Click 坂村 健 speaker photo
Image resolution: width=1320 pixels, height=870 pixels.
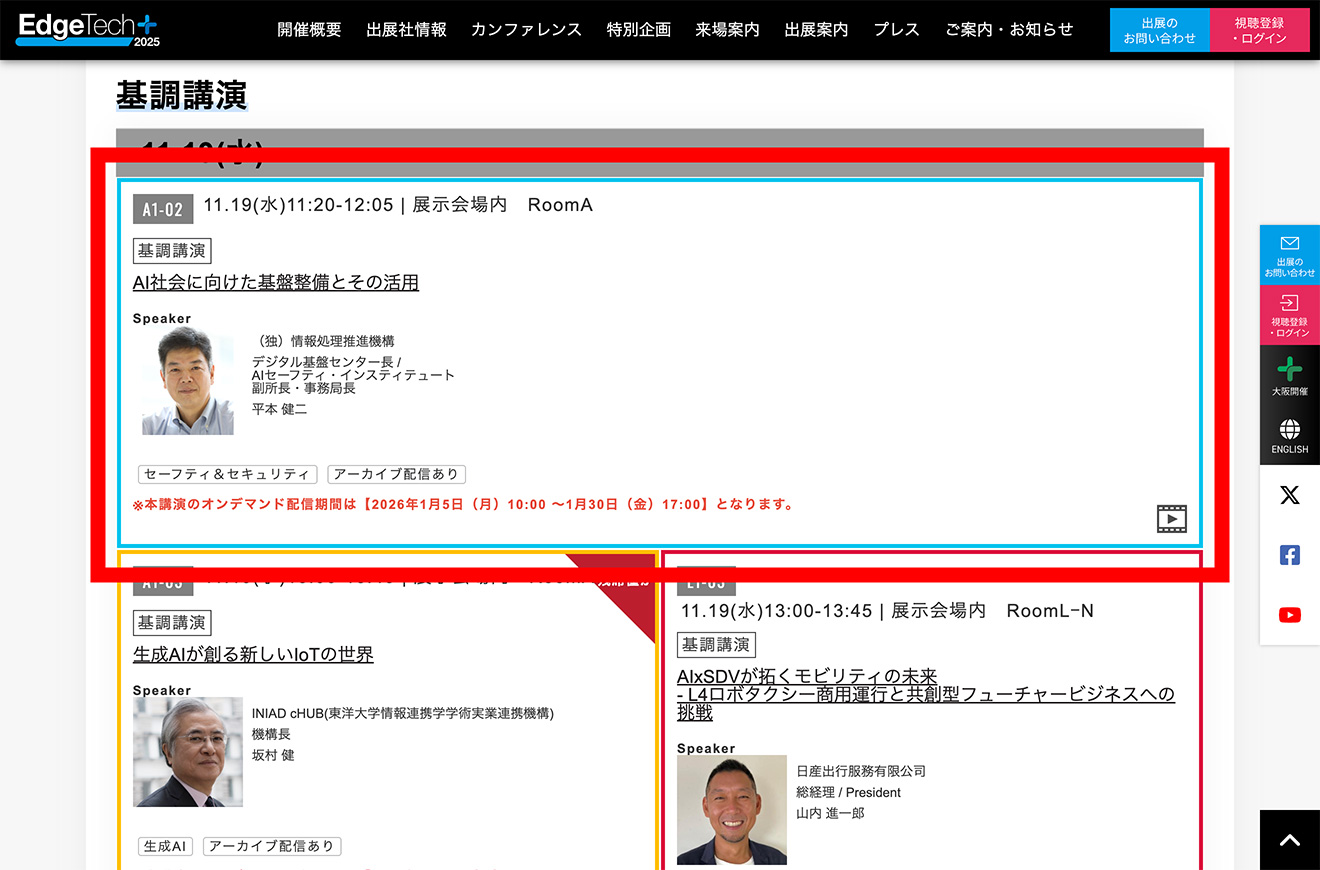(x=188, y=752)
